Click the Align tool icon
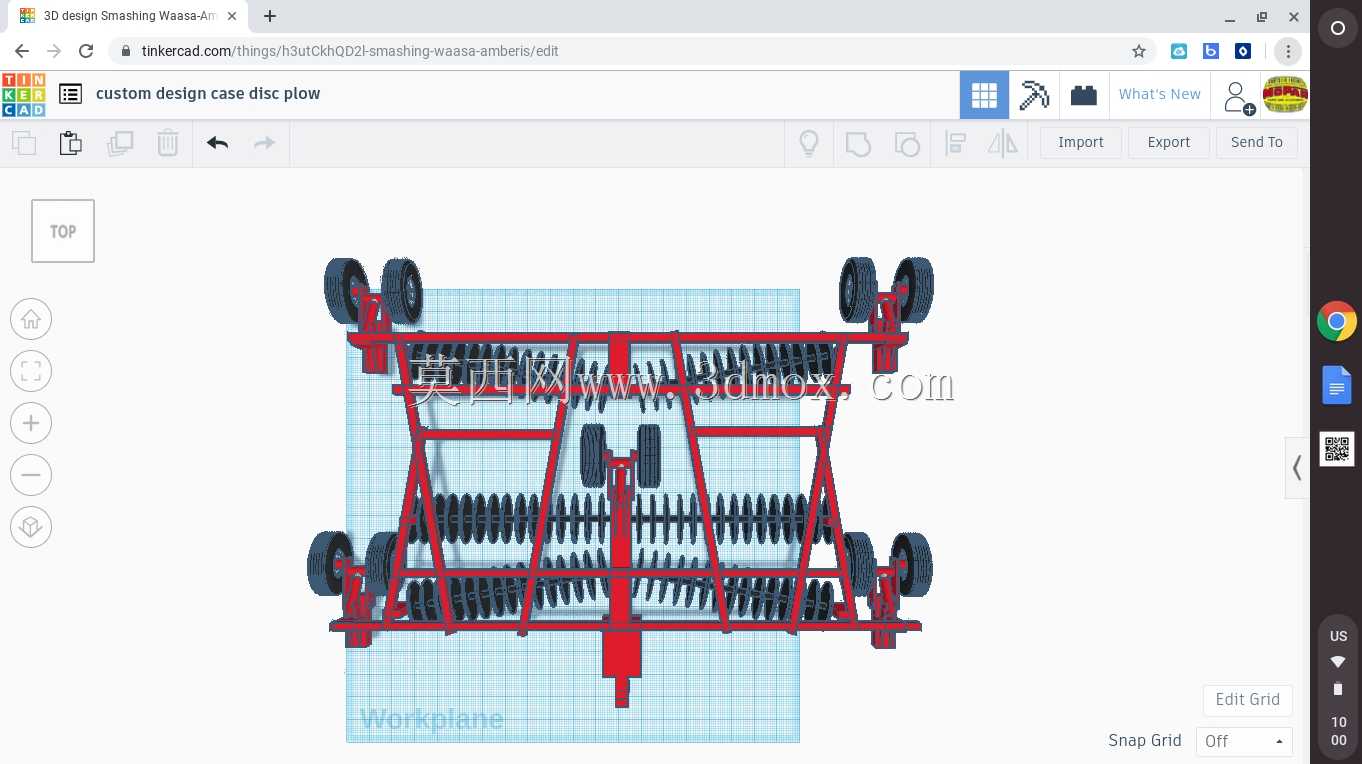Viewport: 1362px width, 764px height. pyautogui.click(x=955, y=143)
